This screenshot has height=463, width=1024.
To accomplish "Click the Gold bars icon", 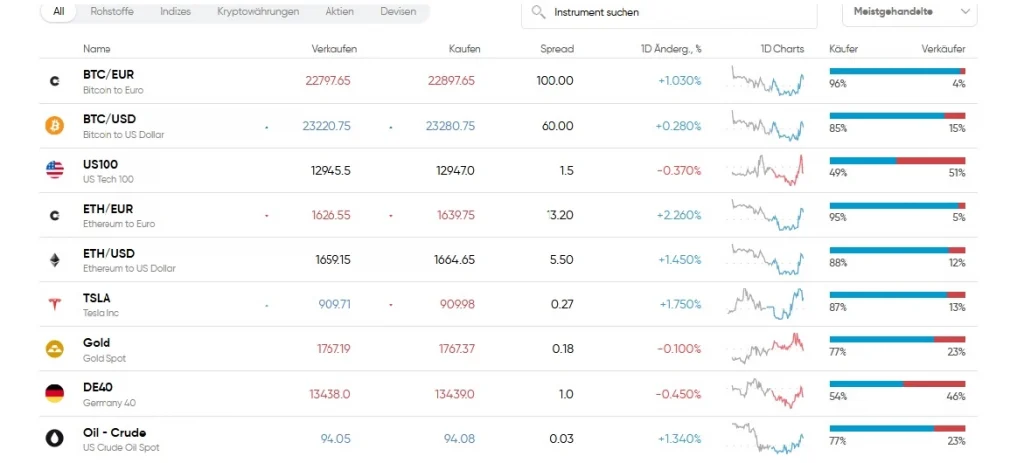I will (x=54, y=349).
